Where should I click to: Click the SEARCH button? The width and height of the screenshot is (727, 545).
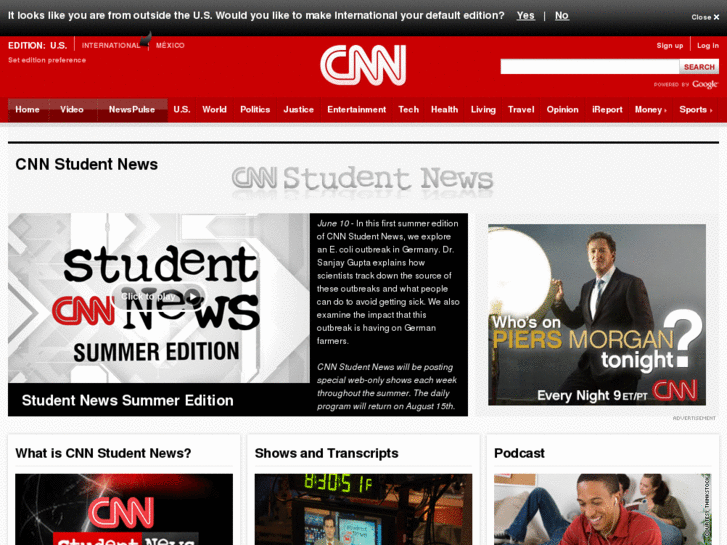[x=699, y=67]
